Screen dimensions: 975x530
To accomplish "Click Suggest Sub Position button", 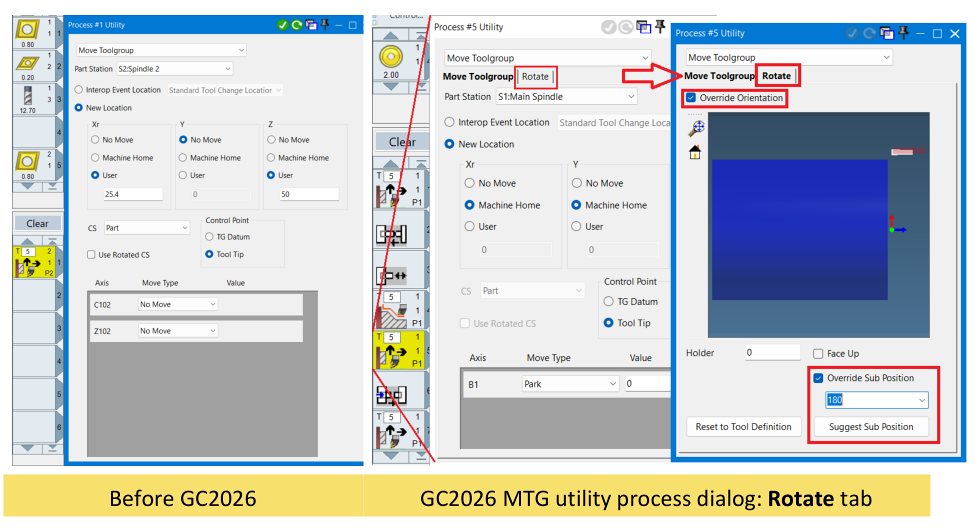I will point(871,427).
